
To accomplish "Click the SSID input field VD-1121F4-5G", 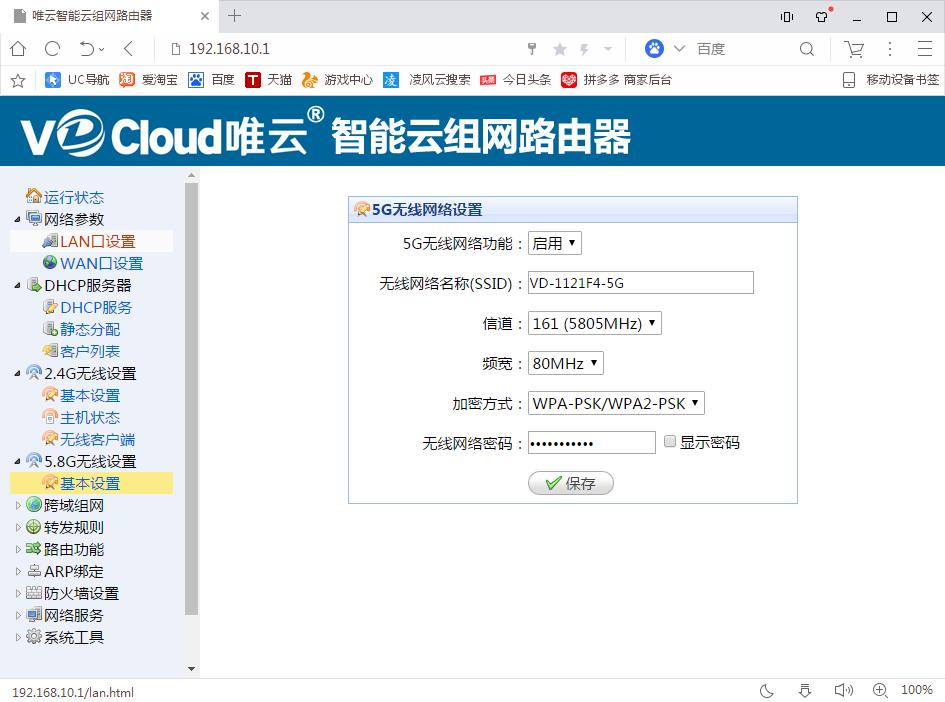I will (x=640, y=282).
